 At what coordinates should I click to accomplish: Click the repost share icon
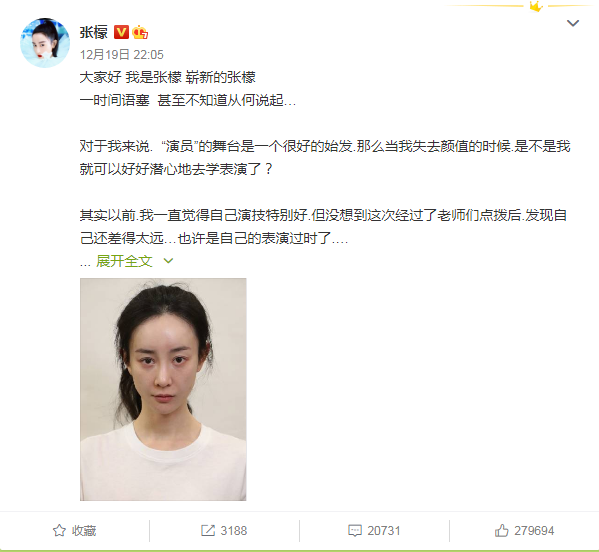208,531
